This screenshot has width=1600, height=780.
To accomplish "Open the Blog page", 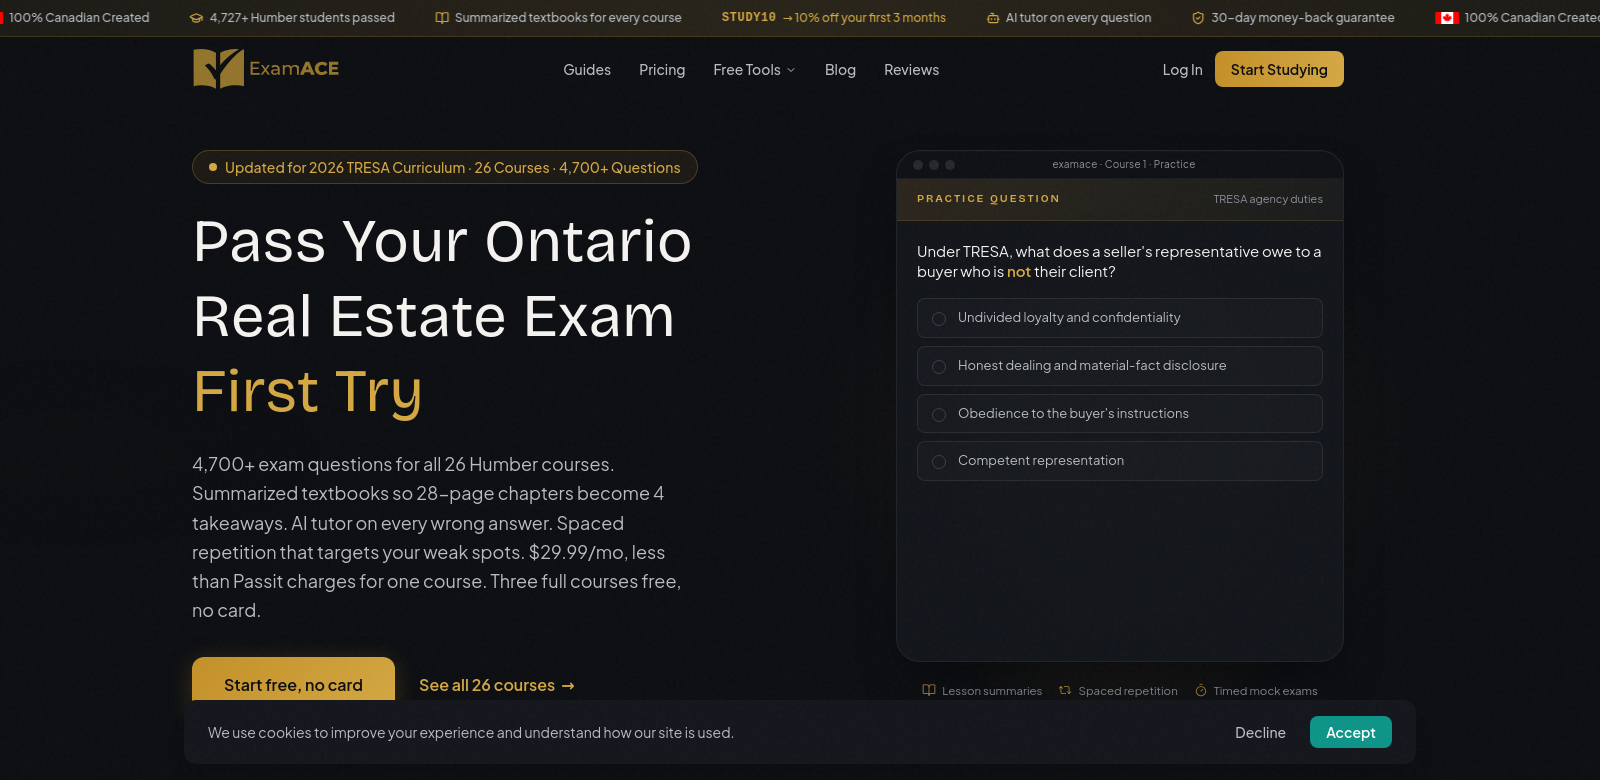I will click(x=840, y=70).
